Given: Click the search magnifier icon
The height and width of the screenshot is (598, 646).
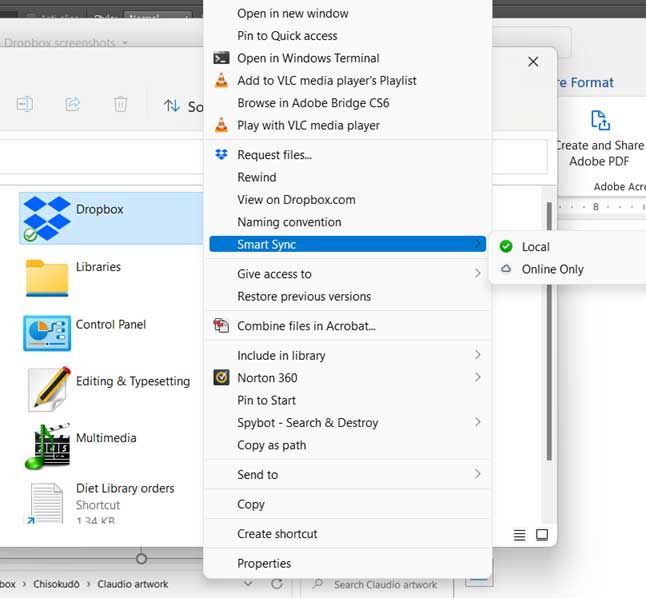Looking at the screenshot, I should [x=317, y=584].
